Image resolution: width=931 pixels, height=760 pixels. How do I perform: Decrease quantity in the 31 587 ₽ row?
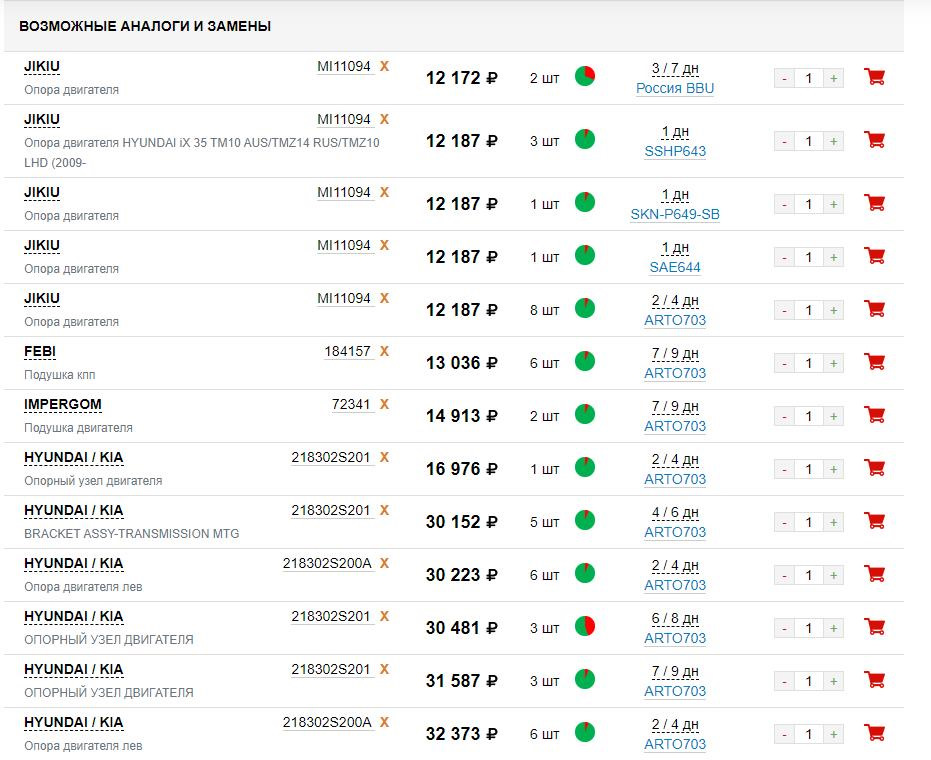(784, 681)
